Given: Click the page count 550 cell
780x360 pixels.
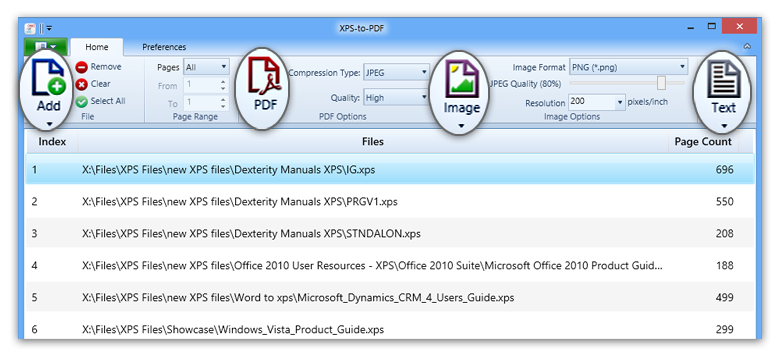Looking at the screenshot, I should point(725,202).
